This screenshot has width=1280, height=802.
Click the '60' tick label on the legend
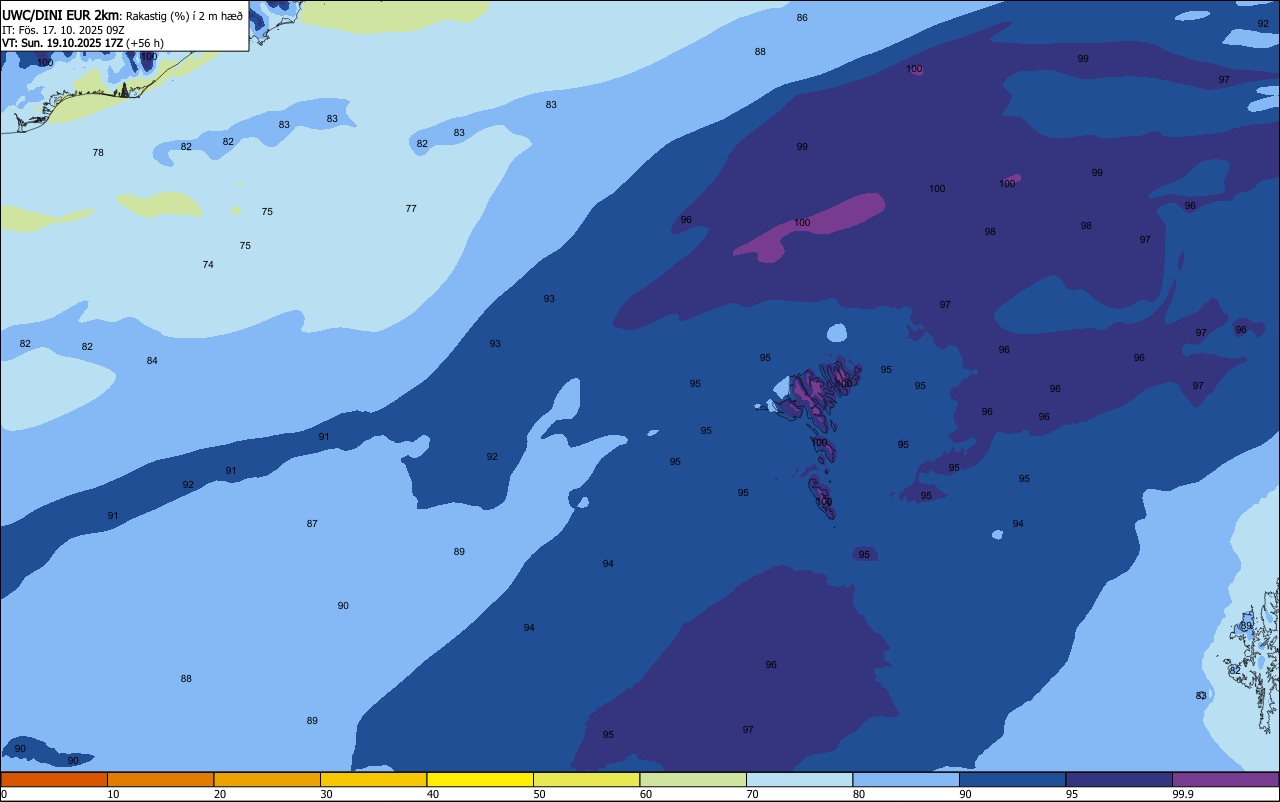click(x=646, y=794)
